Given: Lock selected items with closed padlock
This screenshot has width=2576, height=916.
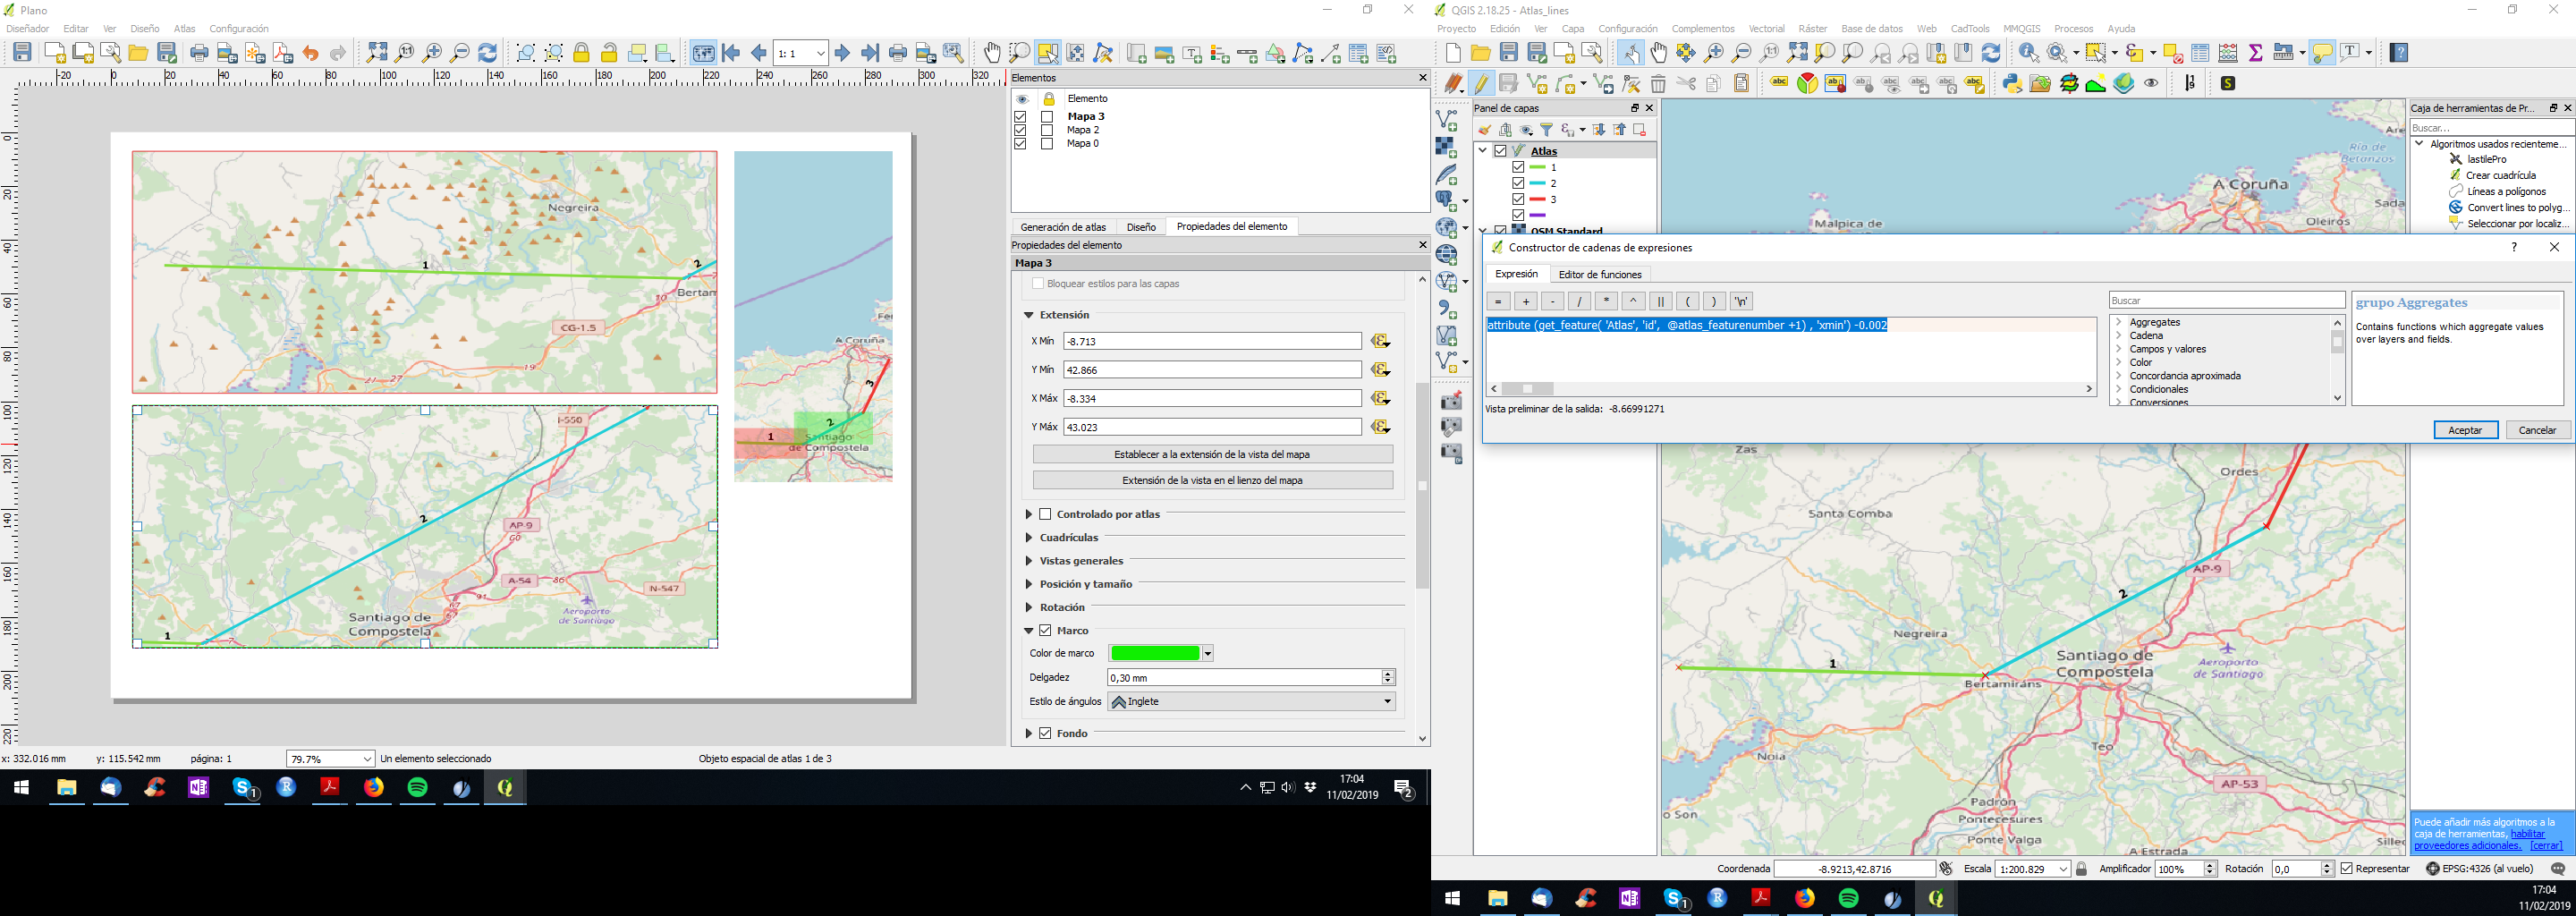Looking at the screenshot, I should click(x=581, y=53).
